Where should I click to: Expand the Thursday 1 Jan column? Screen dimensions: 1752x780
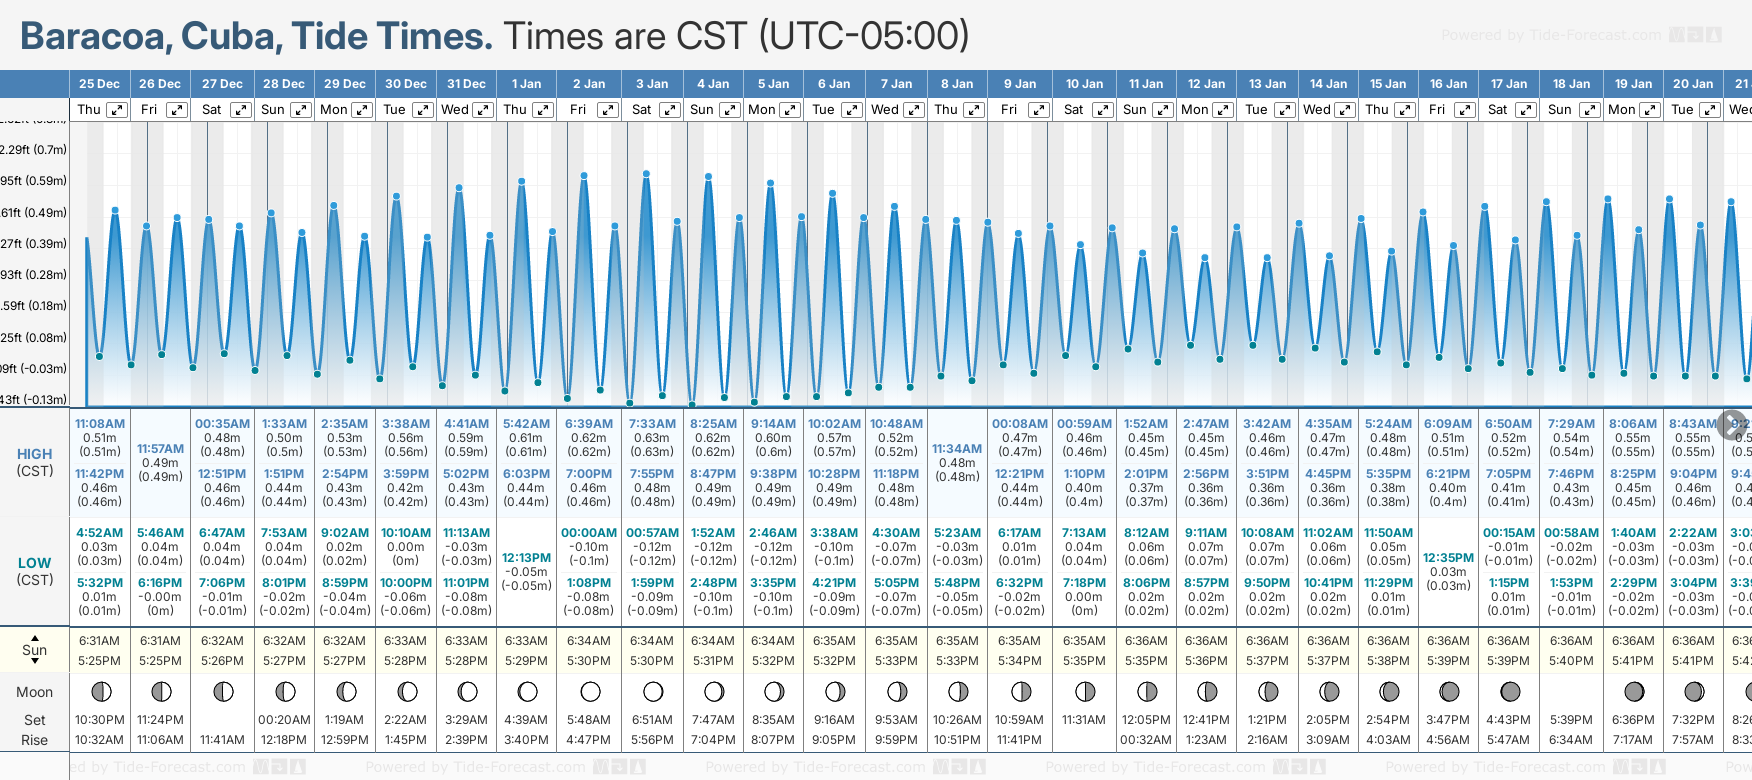tap(543, 110)
